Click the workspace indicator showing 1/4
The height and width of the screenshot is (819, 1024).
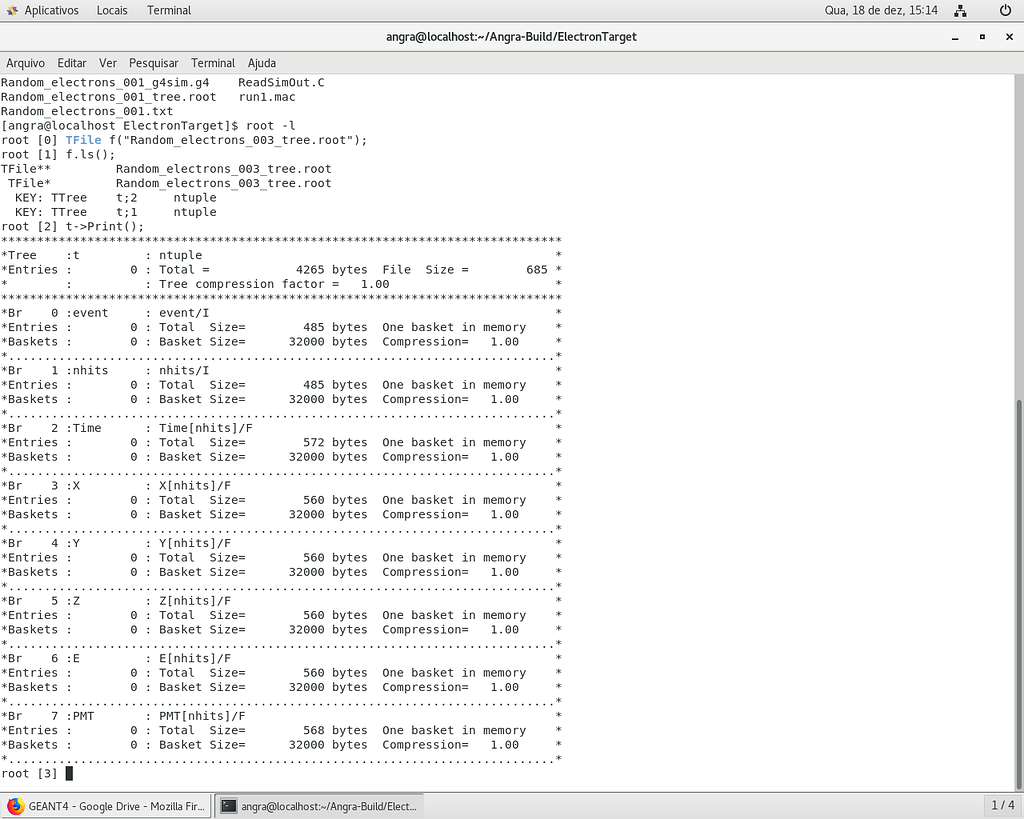coord(1003,805)
